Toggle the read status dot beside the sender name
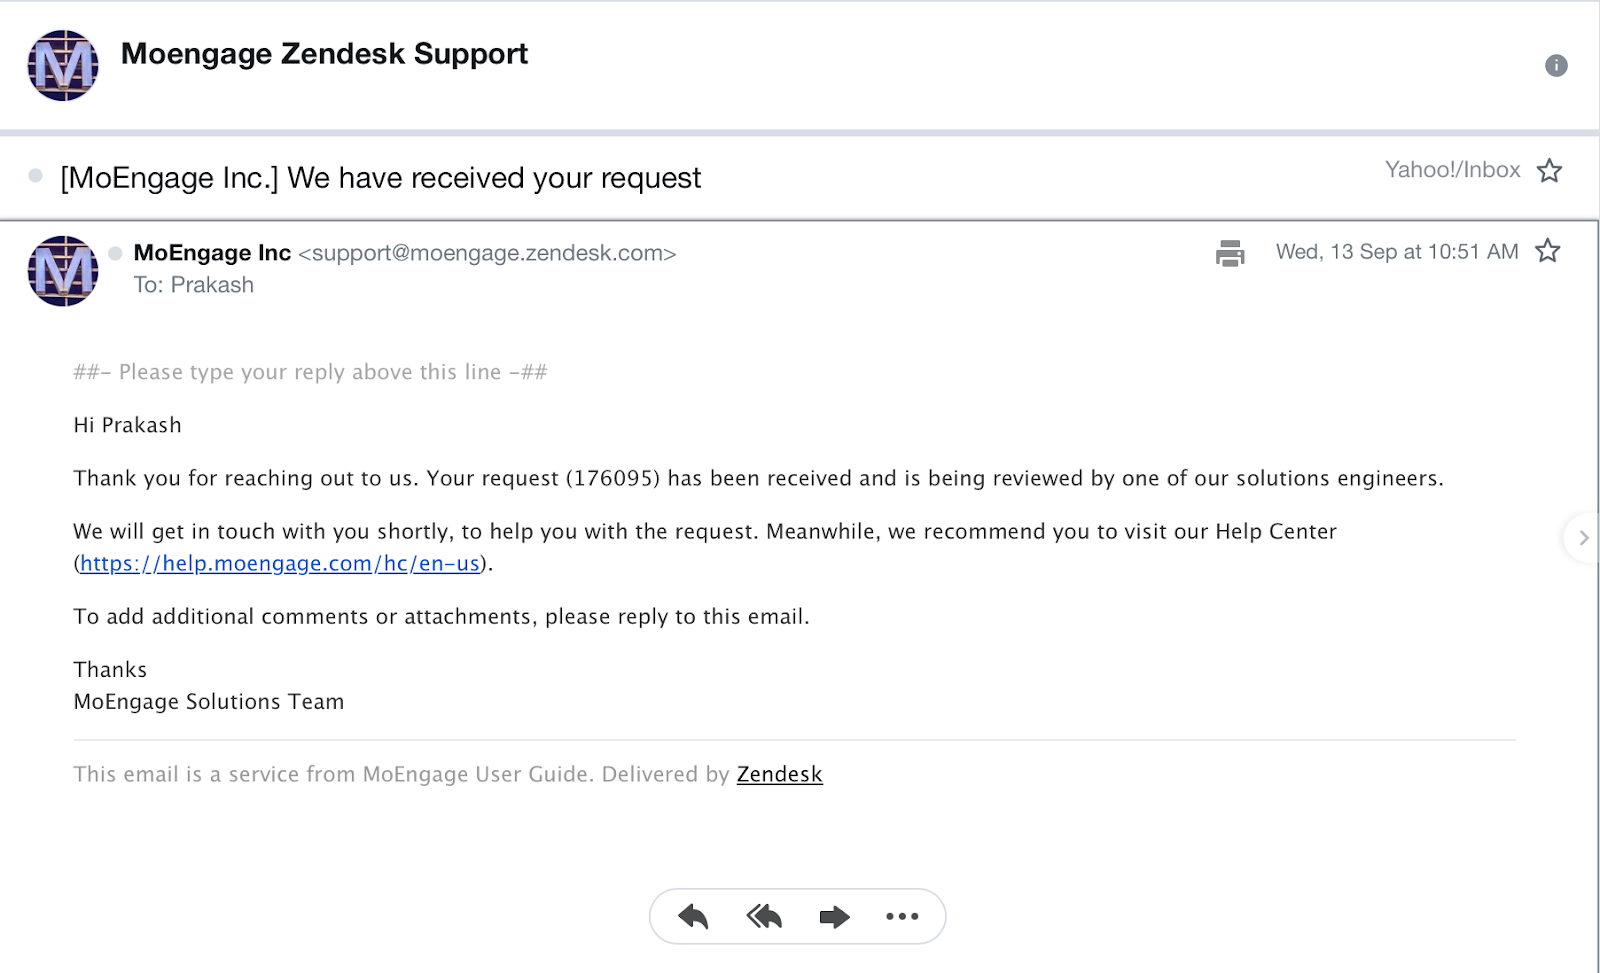 click(115, 253)
